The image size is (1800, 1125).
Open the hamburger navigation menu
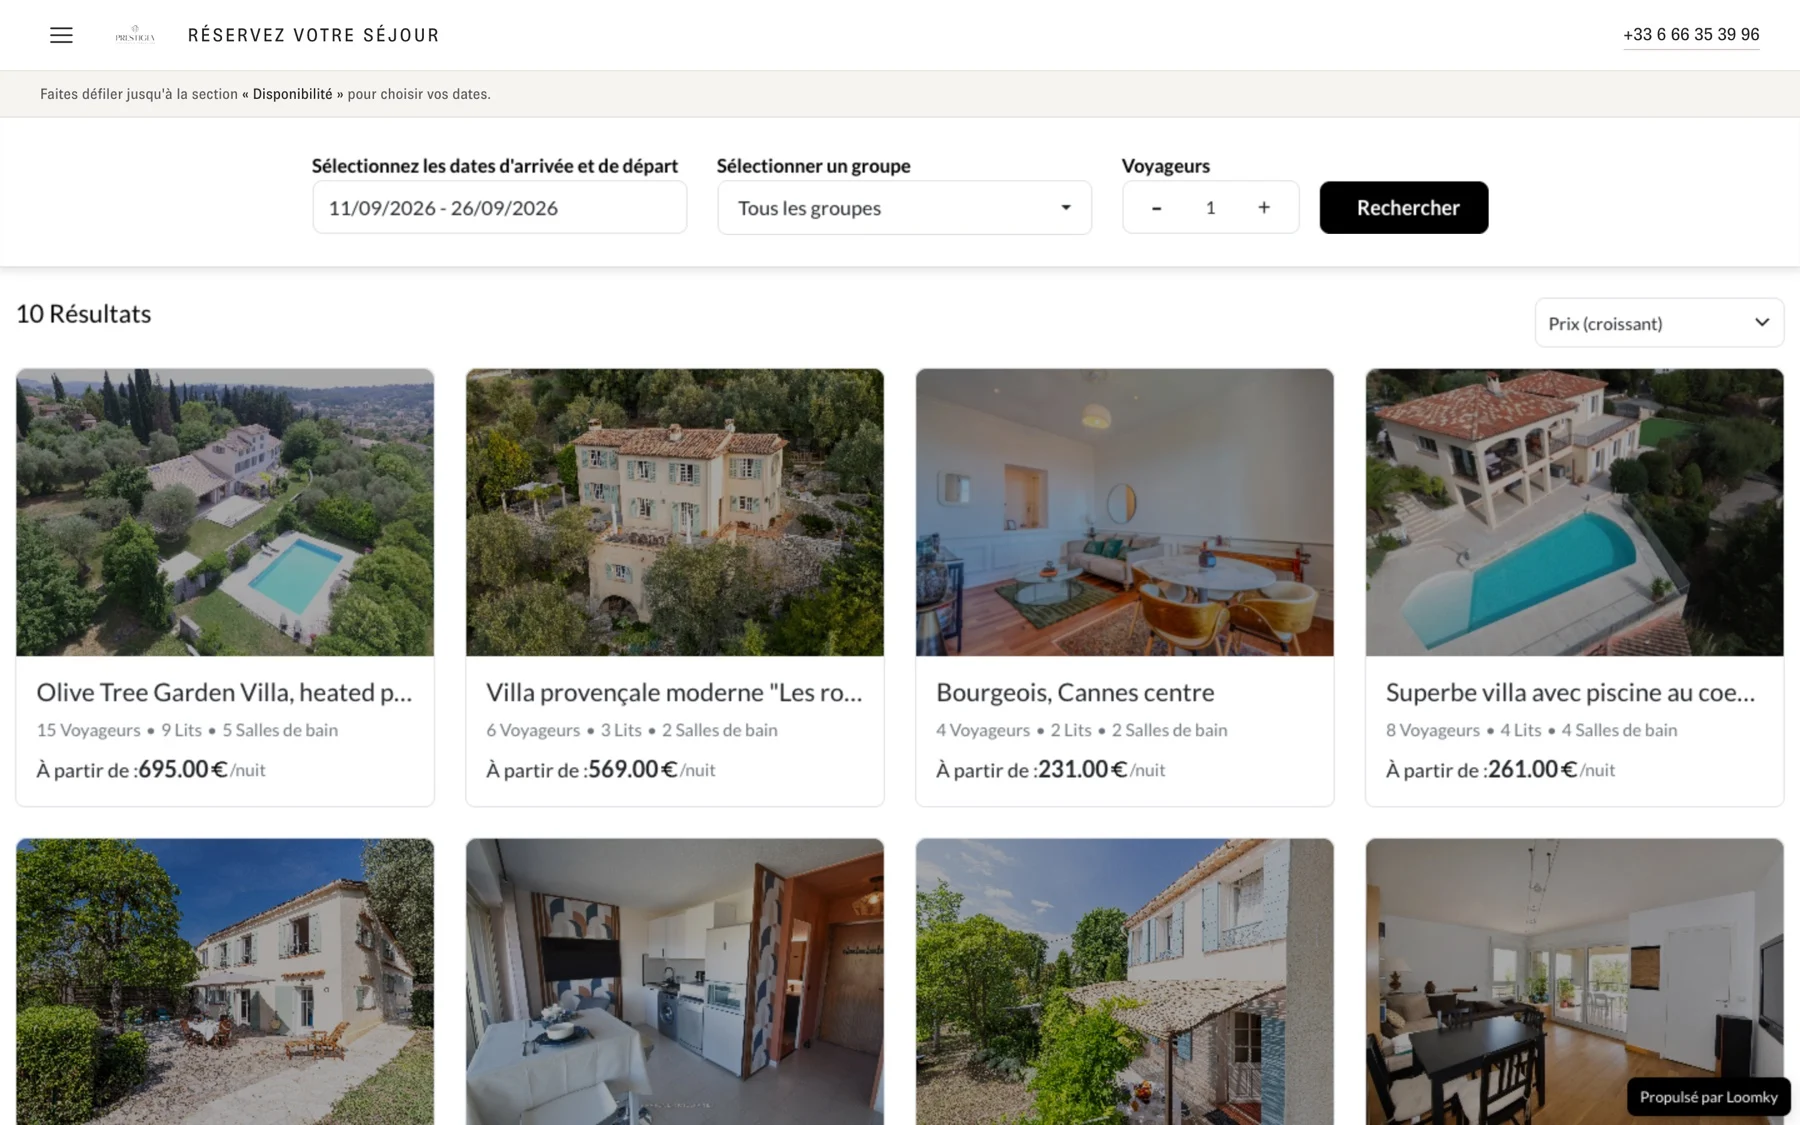click(x=61, y=35)
